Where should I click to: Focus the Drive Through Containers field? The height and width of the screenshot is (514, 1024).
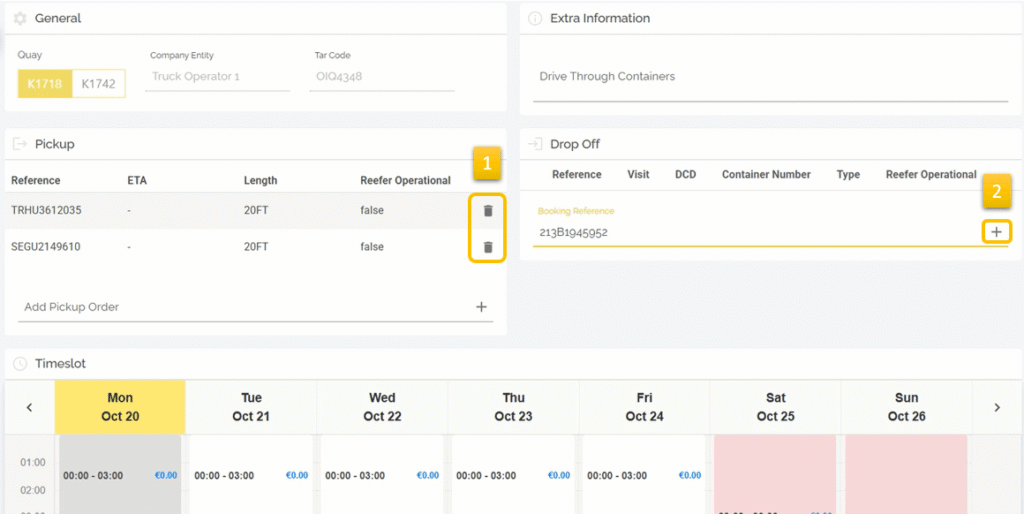coord(769,77)
